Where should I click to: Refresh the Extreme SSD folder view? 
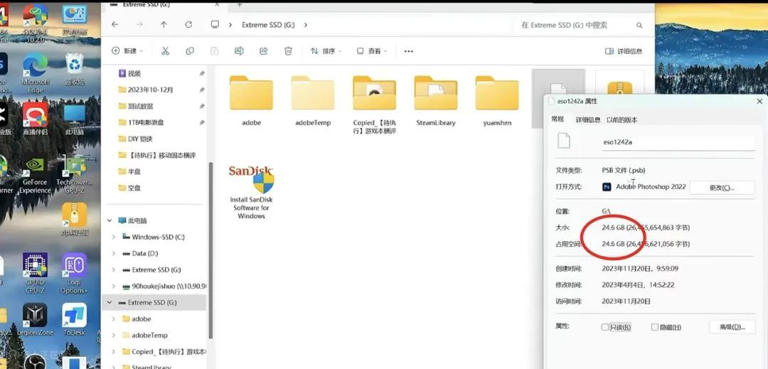188,25
